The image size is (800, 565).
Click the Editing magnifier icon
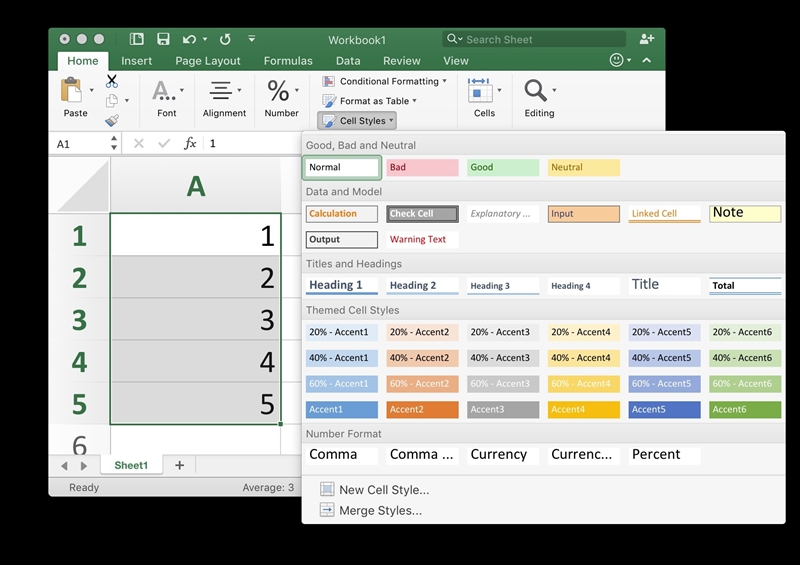[x=535, y=90]
